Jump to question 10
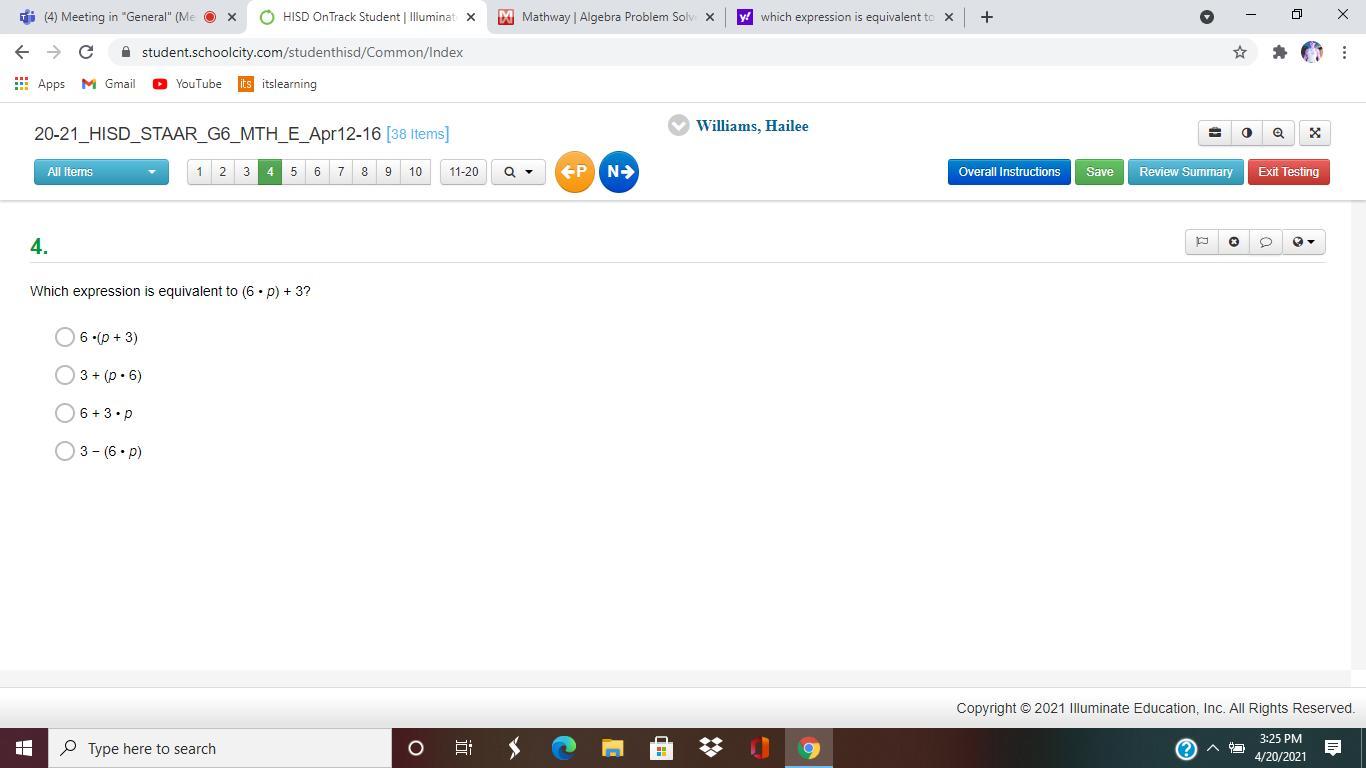Viewport: 1366px width, 768px height. point(415,172)
